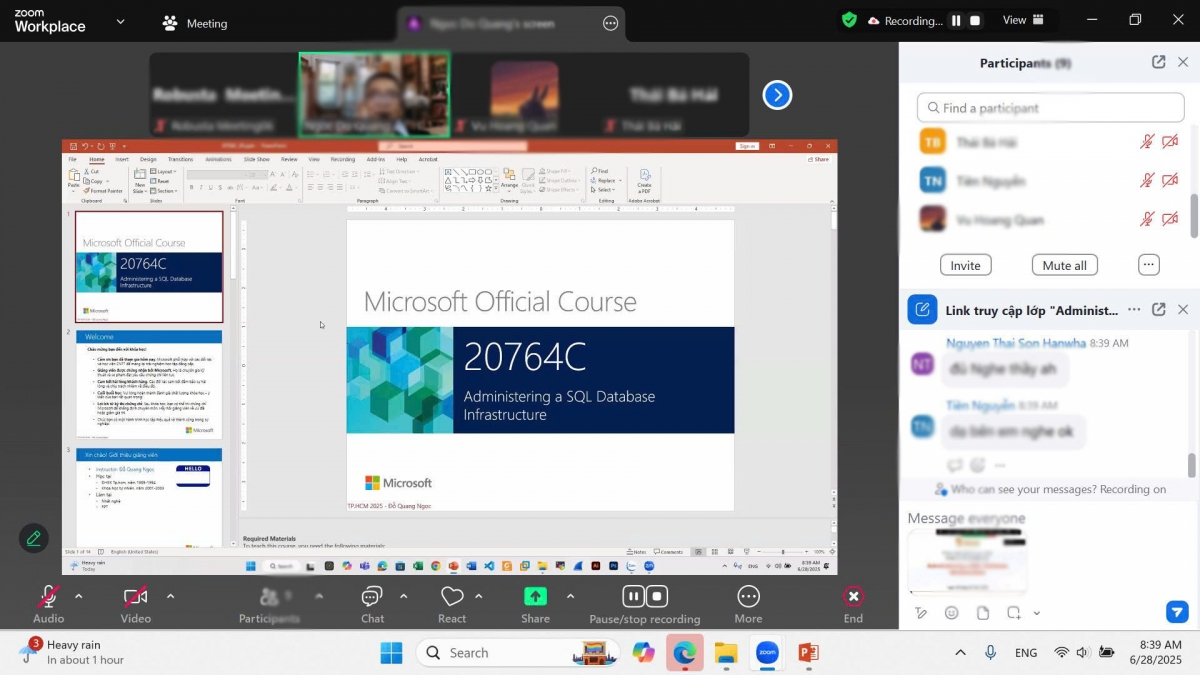Expand the Chat options arrow
The width and height of the screenshot is (1200, 675).
click(x=404, y=596)
